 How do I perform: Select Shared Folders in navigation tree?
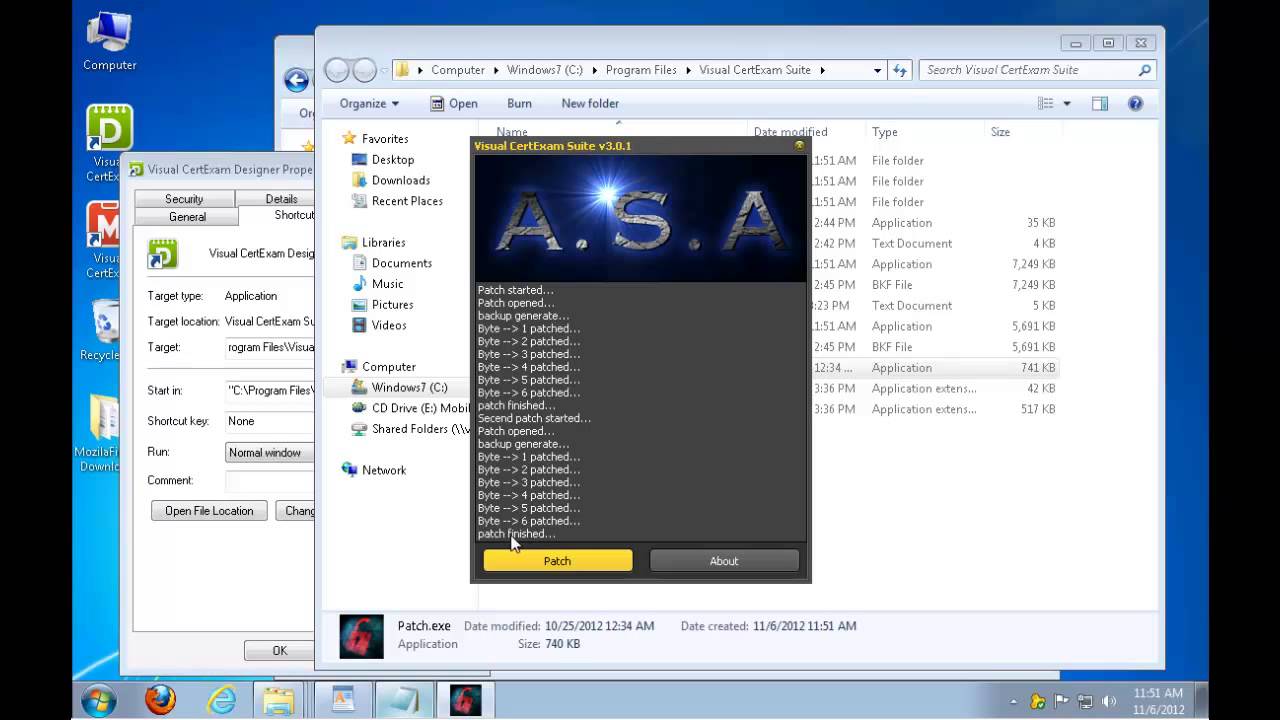point(420,429)
